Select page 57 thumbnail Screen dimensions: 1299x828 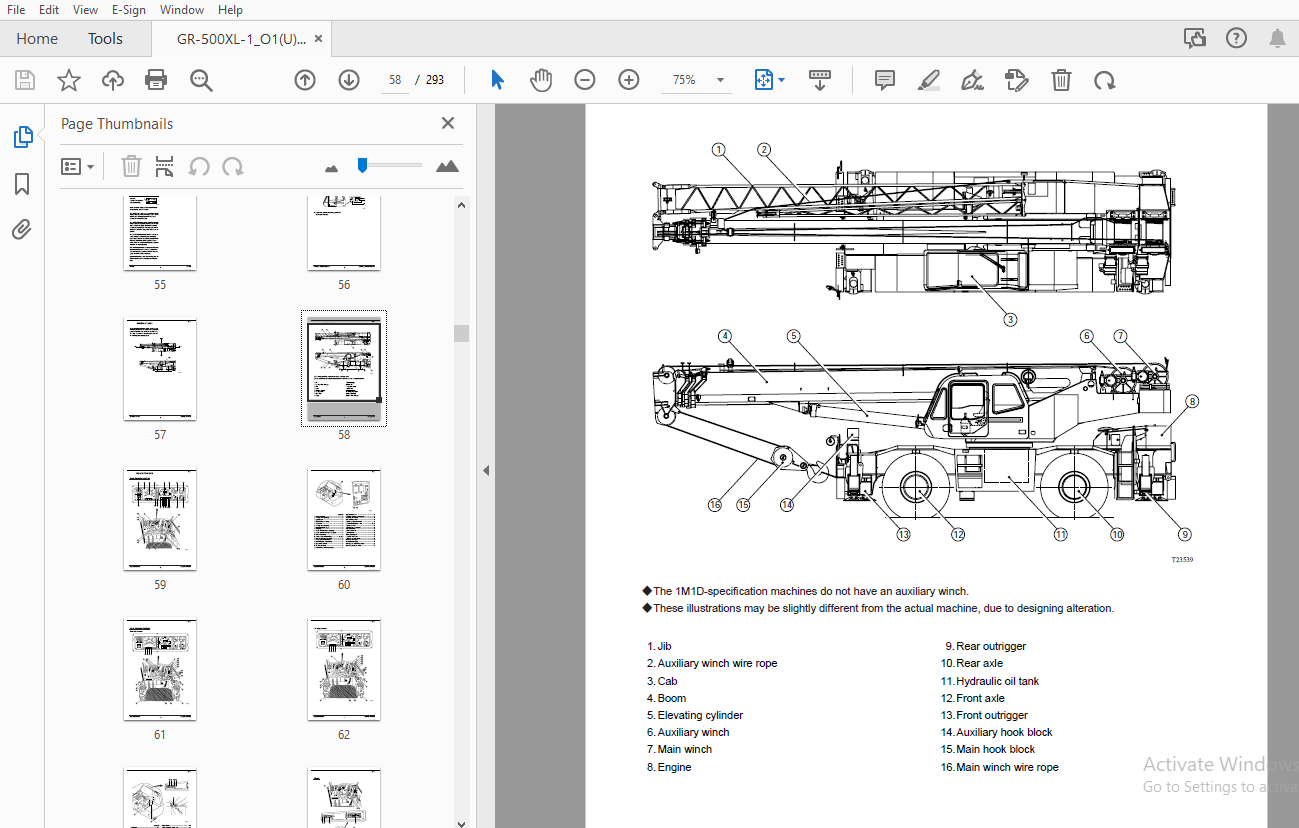tap(160, 370)
